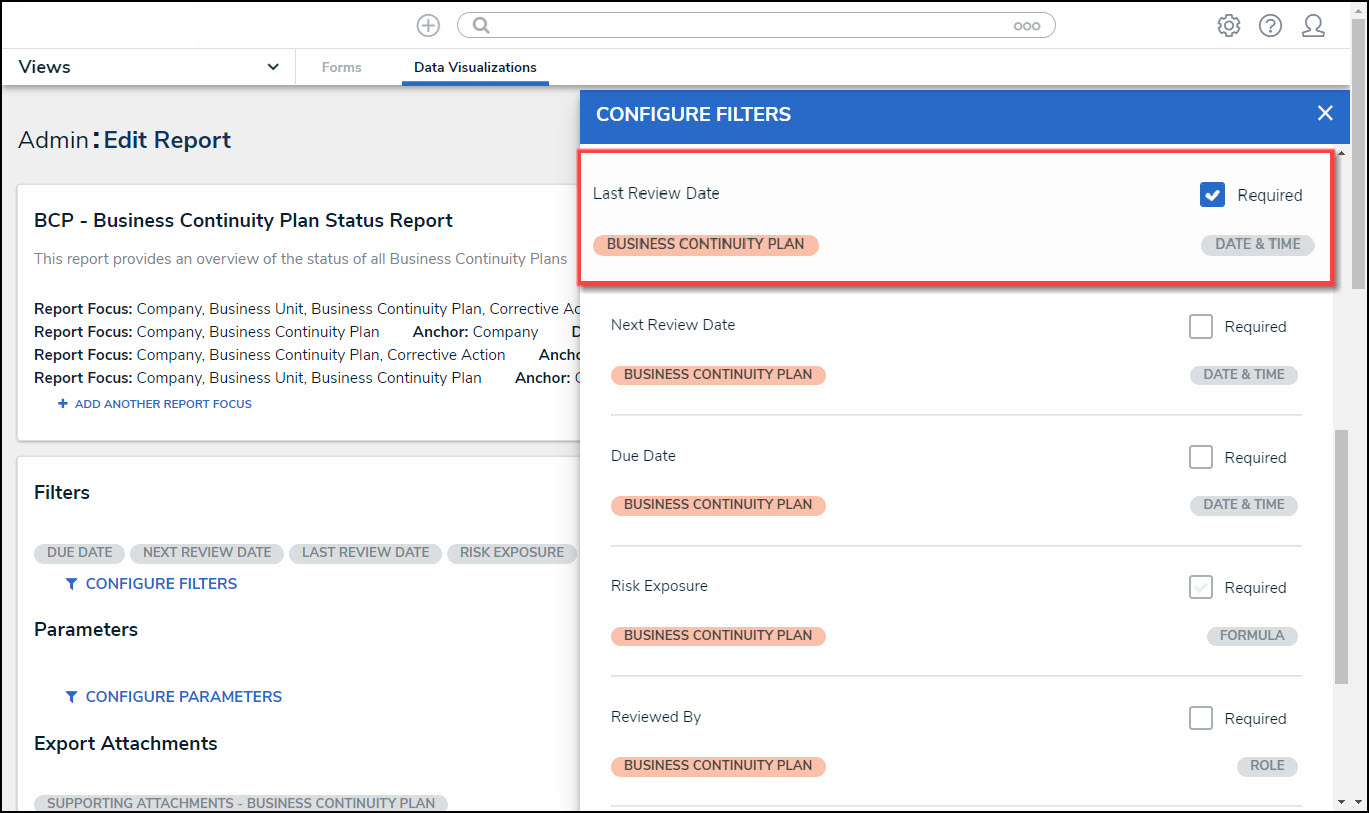Click the search magnifier icon
The width and height of the screenshot is (1369, 813).
pyautogui.click(x=481, y=26)
